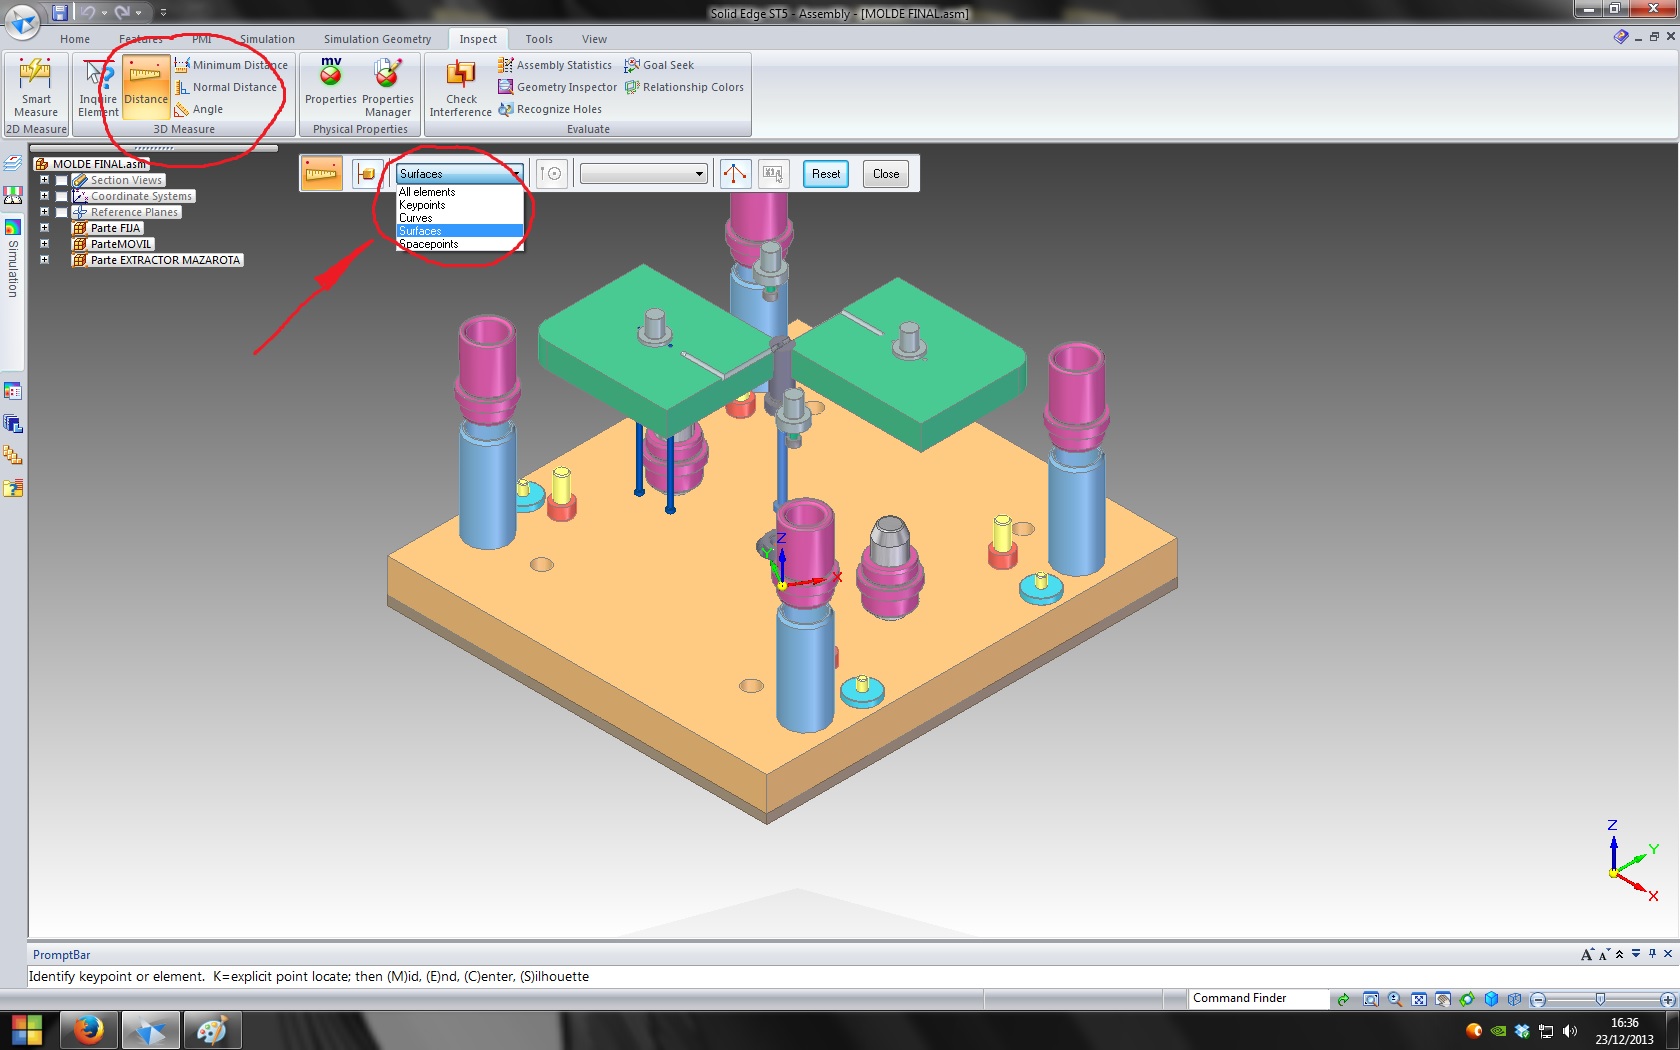Expand the Coordinate Systems node

[44, 196]
